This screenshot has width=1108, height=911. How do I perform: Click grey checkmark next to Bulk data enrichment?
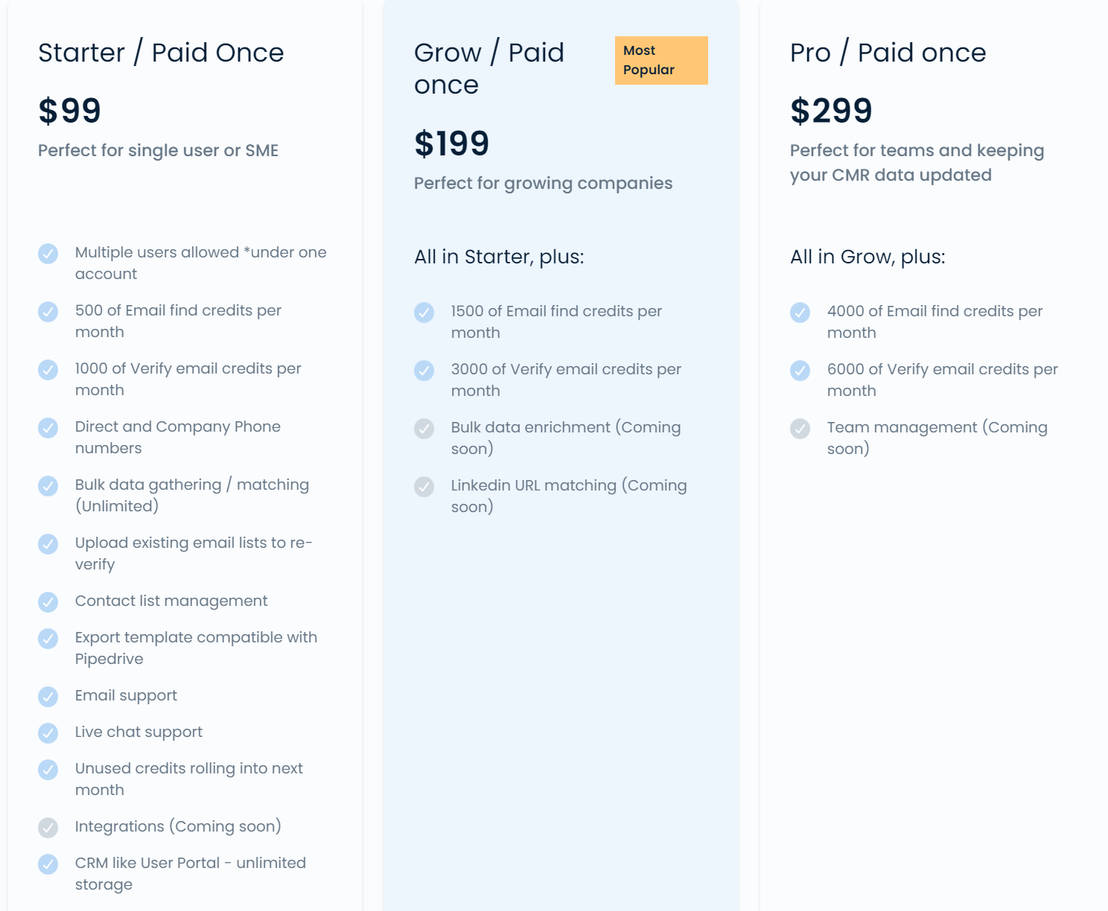(x=424, y=428)
